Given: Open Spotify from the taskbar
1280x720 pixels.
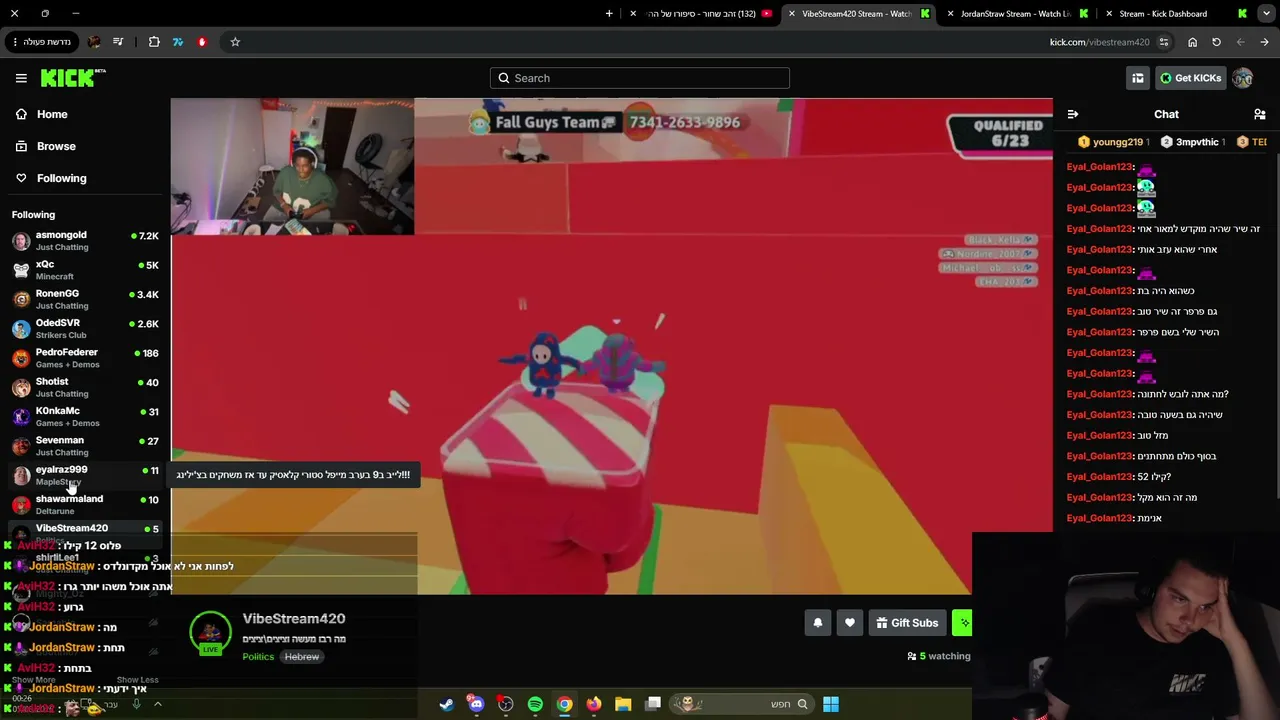Looking at the screenshot, I should pos(535,704).
